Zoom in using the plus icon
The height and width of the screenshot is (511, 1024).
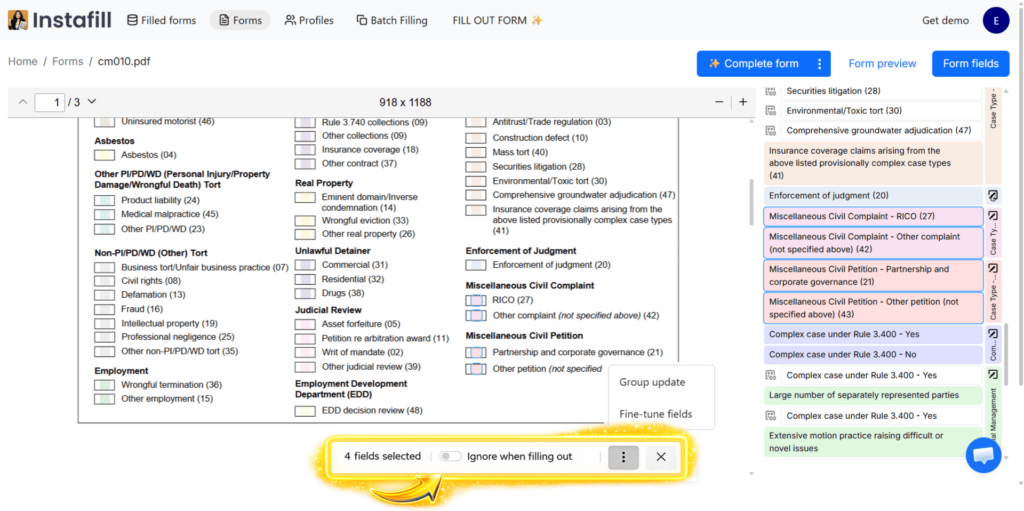pos(742,102)
